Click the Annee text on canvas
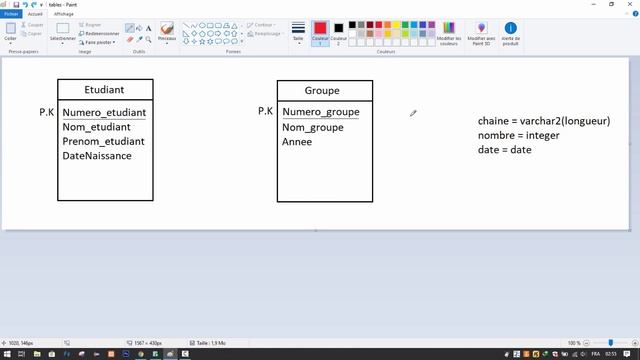 (x=297, y=142)
